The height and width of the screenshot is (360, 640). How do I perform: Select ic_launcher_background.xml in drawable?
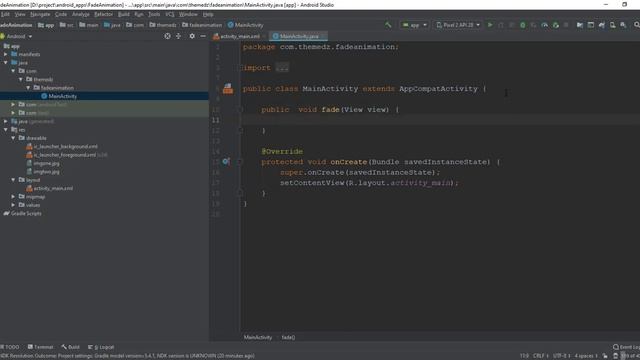coord(65,147)
